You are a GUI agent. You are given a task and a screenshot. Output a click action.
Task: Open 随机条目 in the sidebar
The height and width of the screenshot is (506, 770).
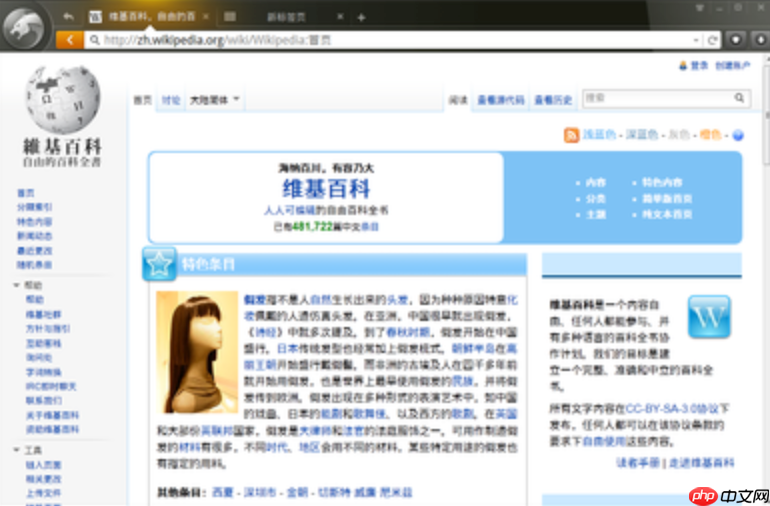tap(34, 265)
